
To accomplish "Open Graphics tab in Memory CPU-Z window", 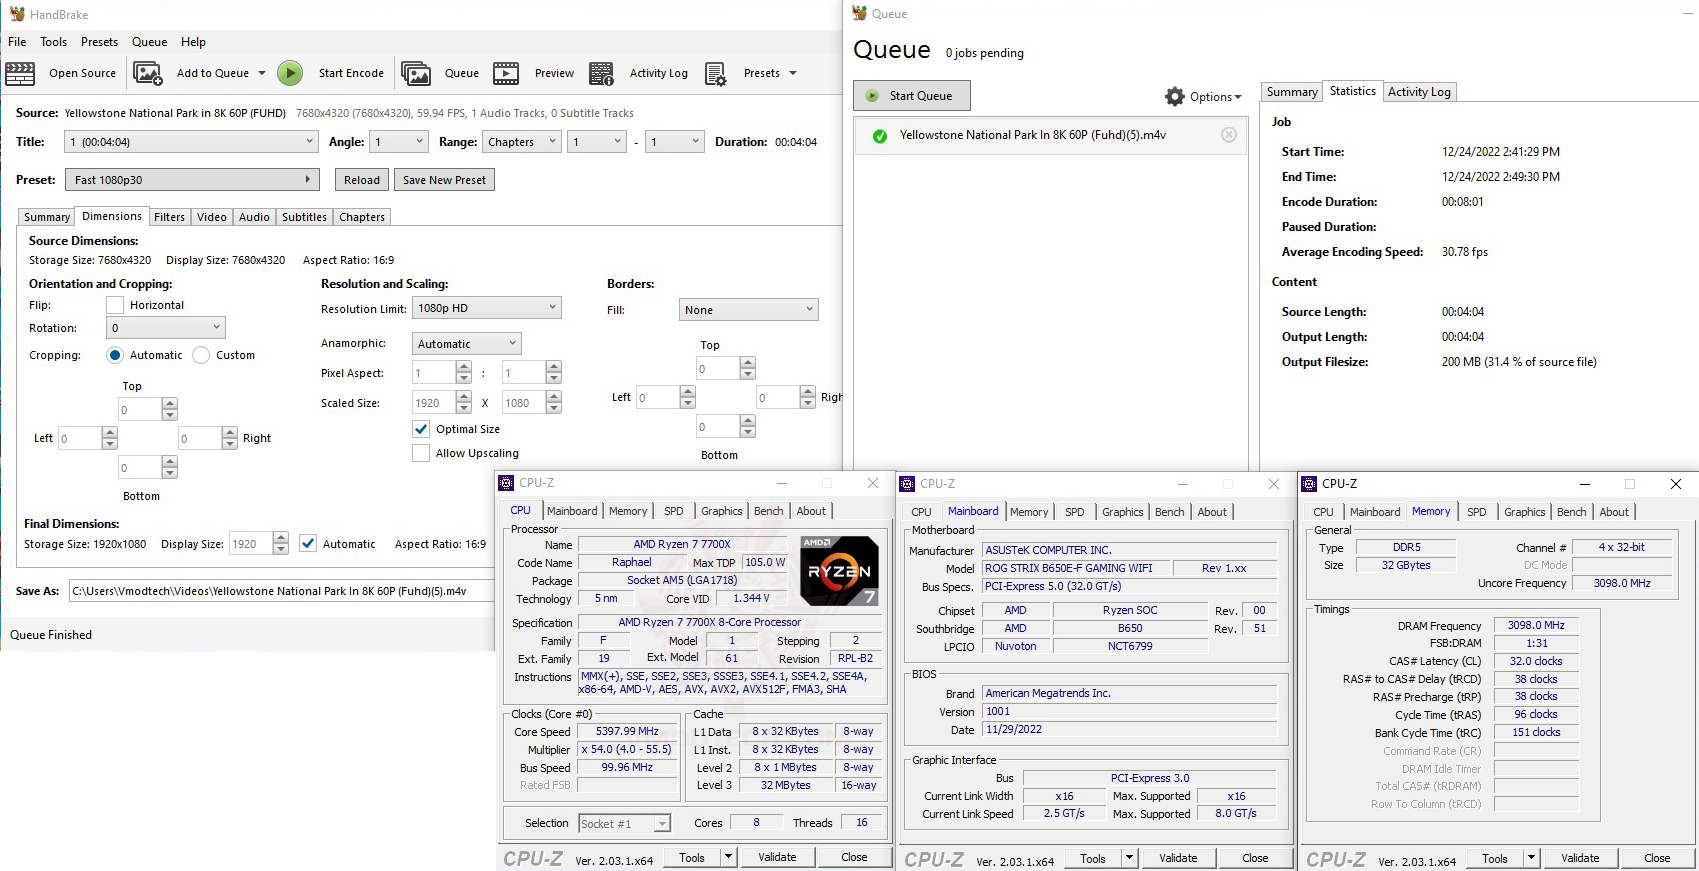I will [1524, 512].
